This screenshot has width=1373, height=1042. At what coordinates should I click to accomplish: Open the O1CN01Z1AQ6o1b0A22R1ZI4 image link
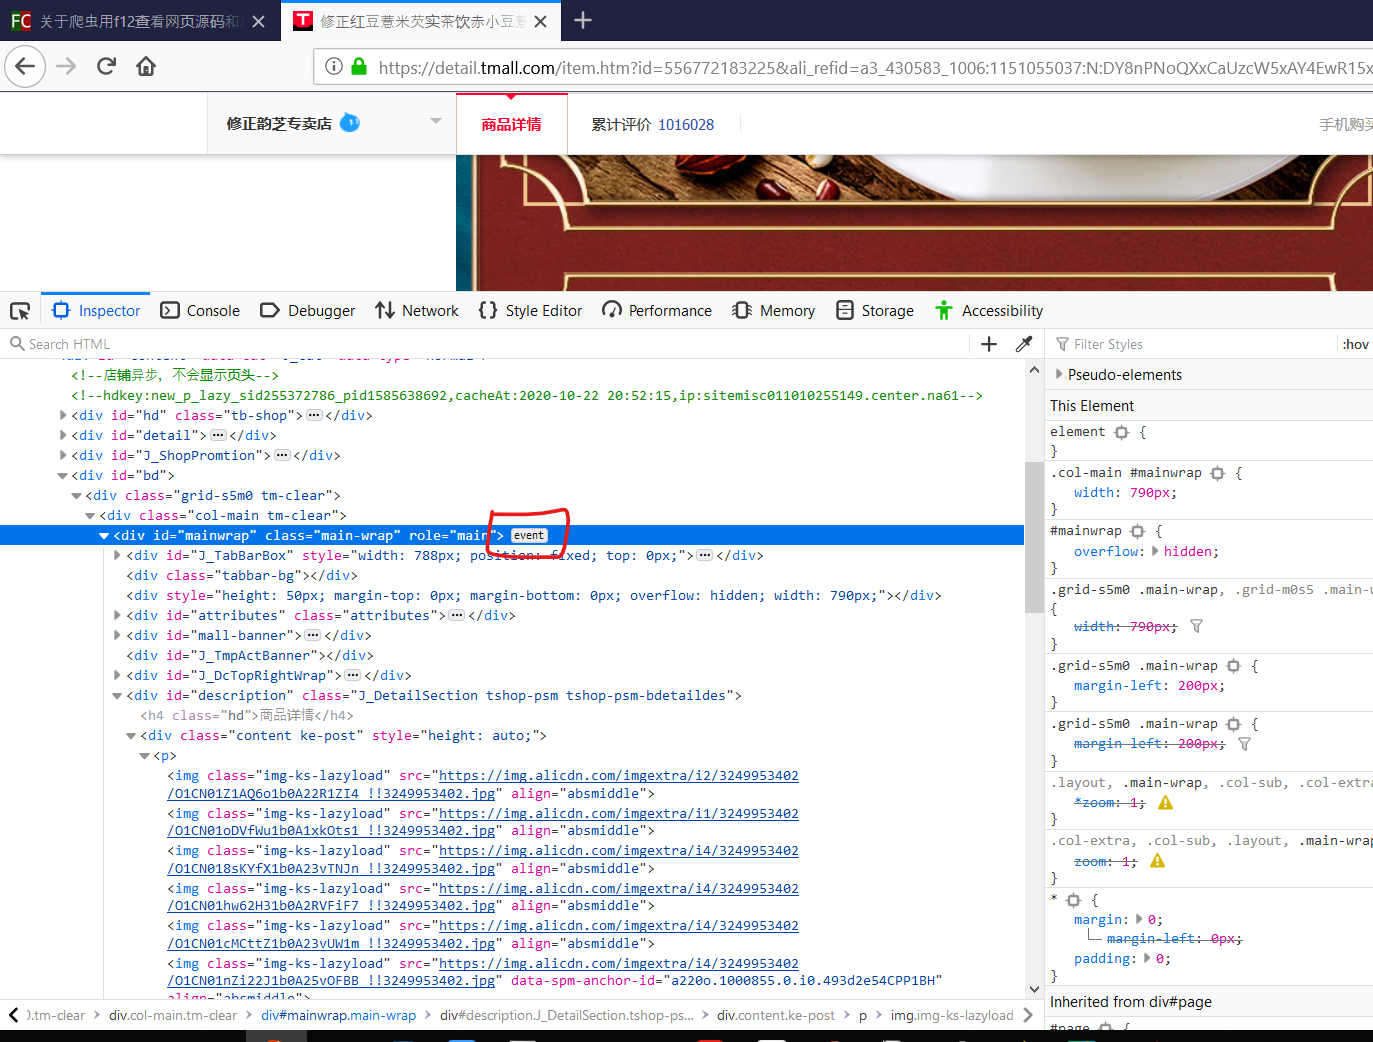[483, 784]
